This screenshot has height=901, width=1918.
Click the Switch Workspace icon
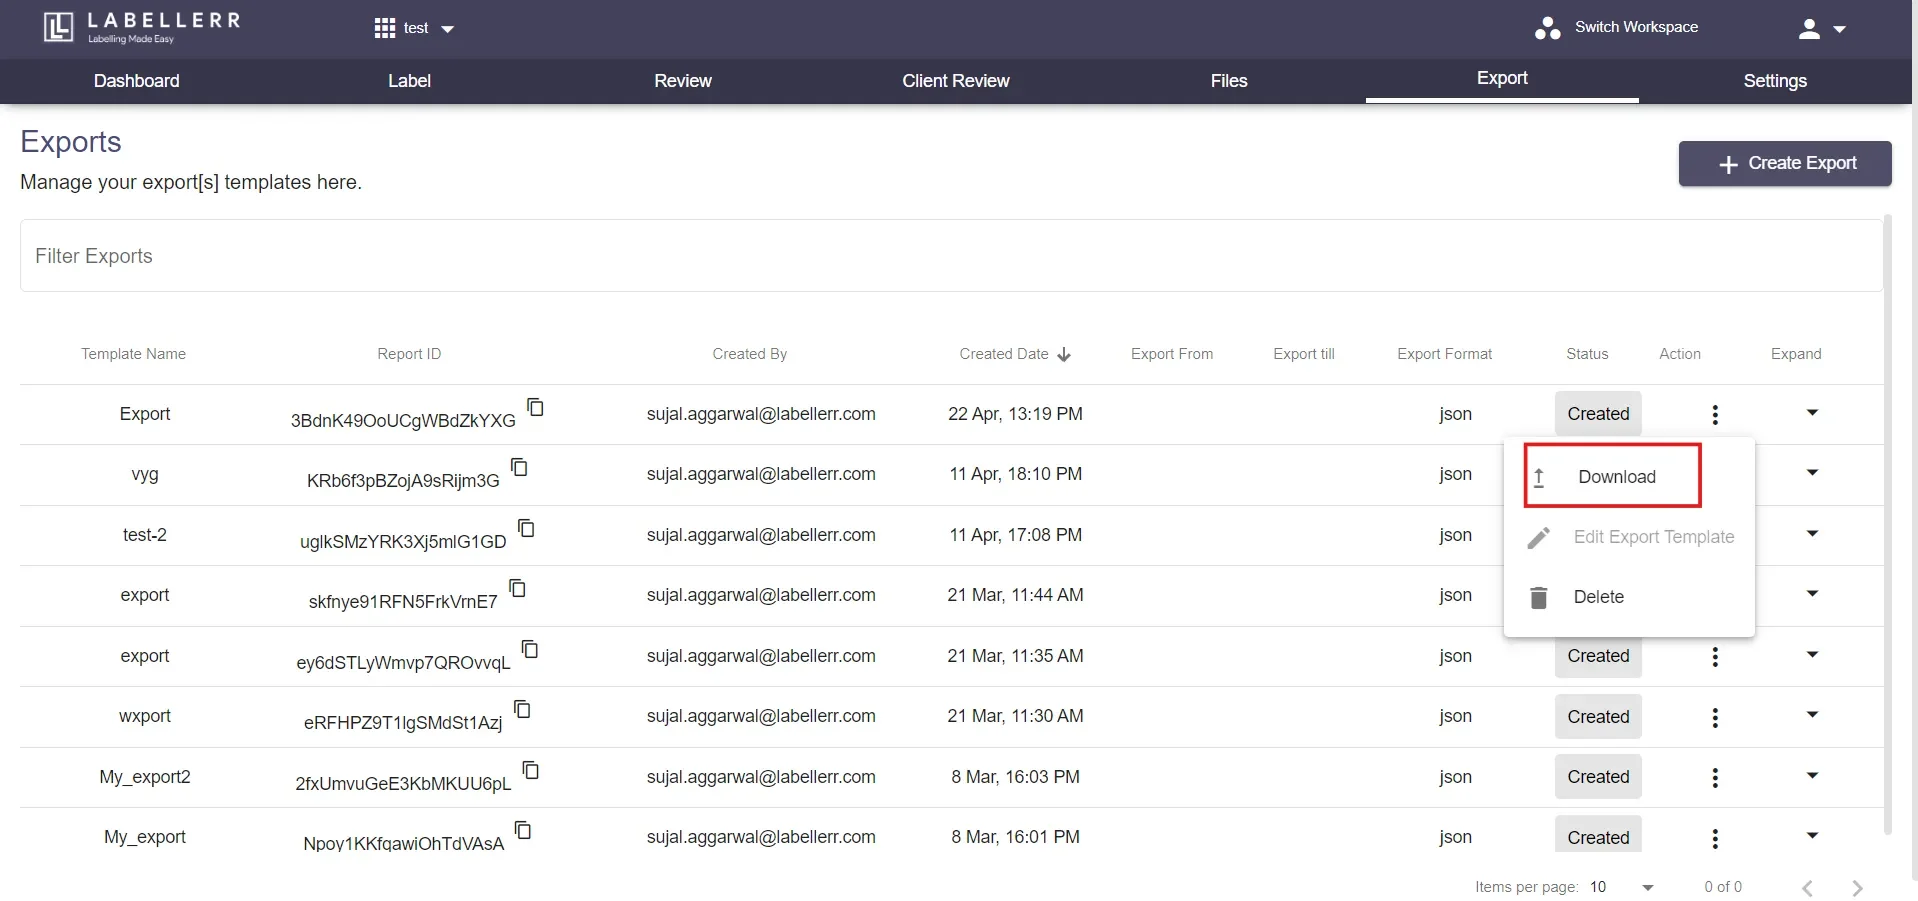coord(1547,28)
